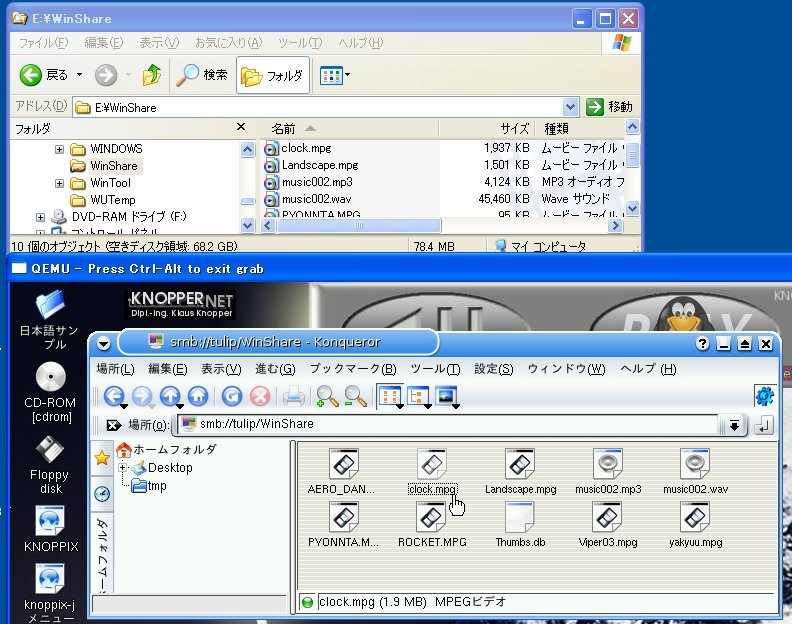Viewport: 792px width, 624px height.
Task: Expand the Desktop node in Konqueror sidebar
Action: [x=123, y=468]
